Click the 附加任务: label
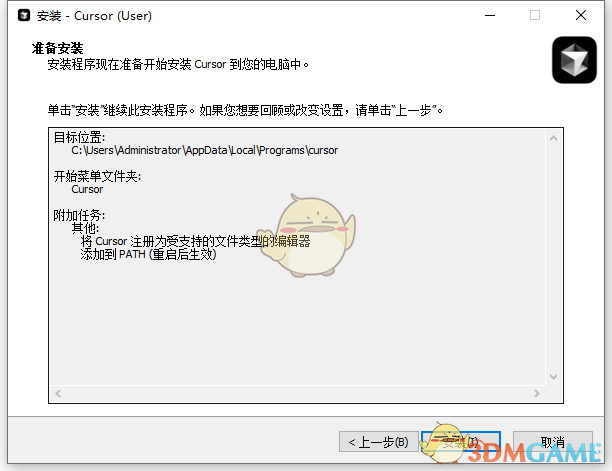Image resolution: width=612 pixels, height=471 pixels. click(79, 215)
